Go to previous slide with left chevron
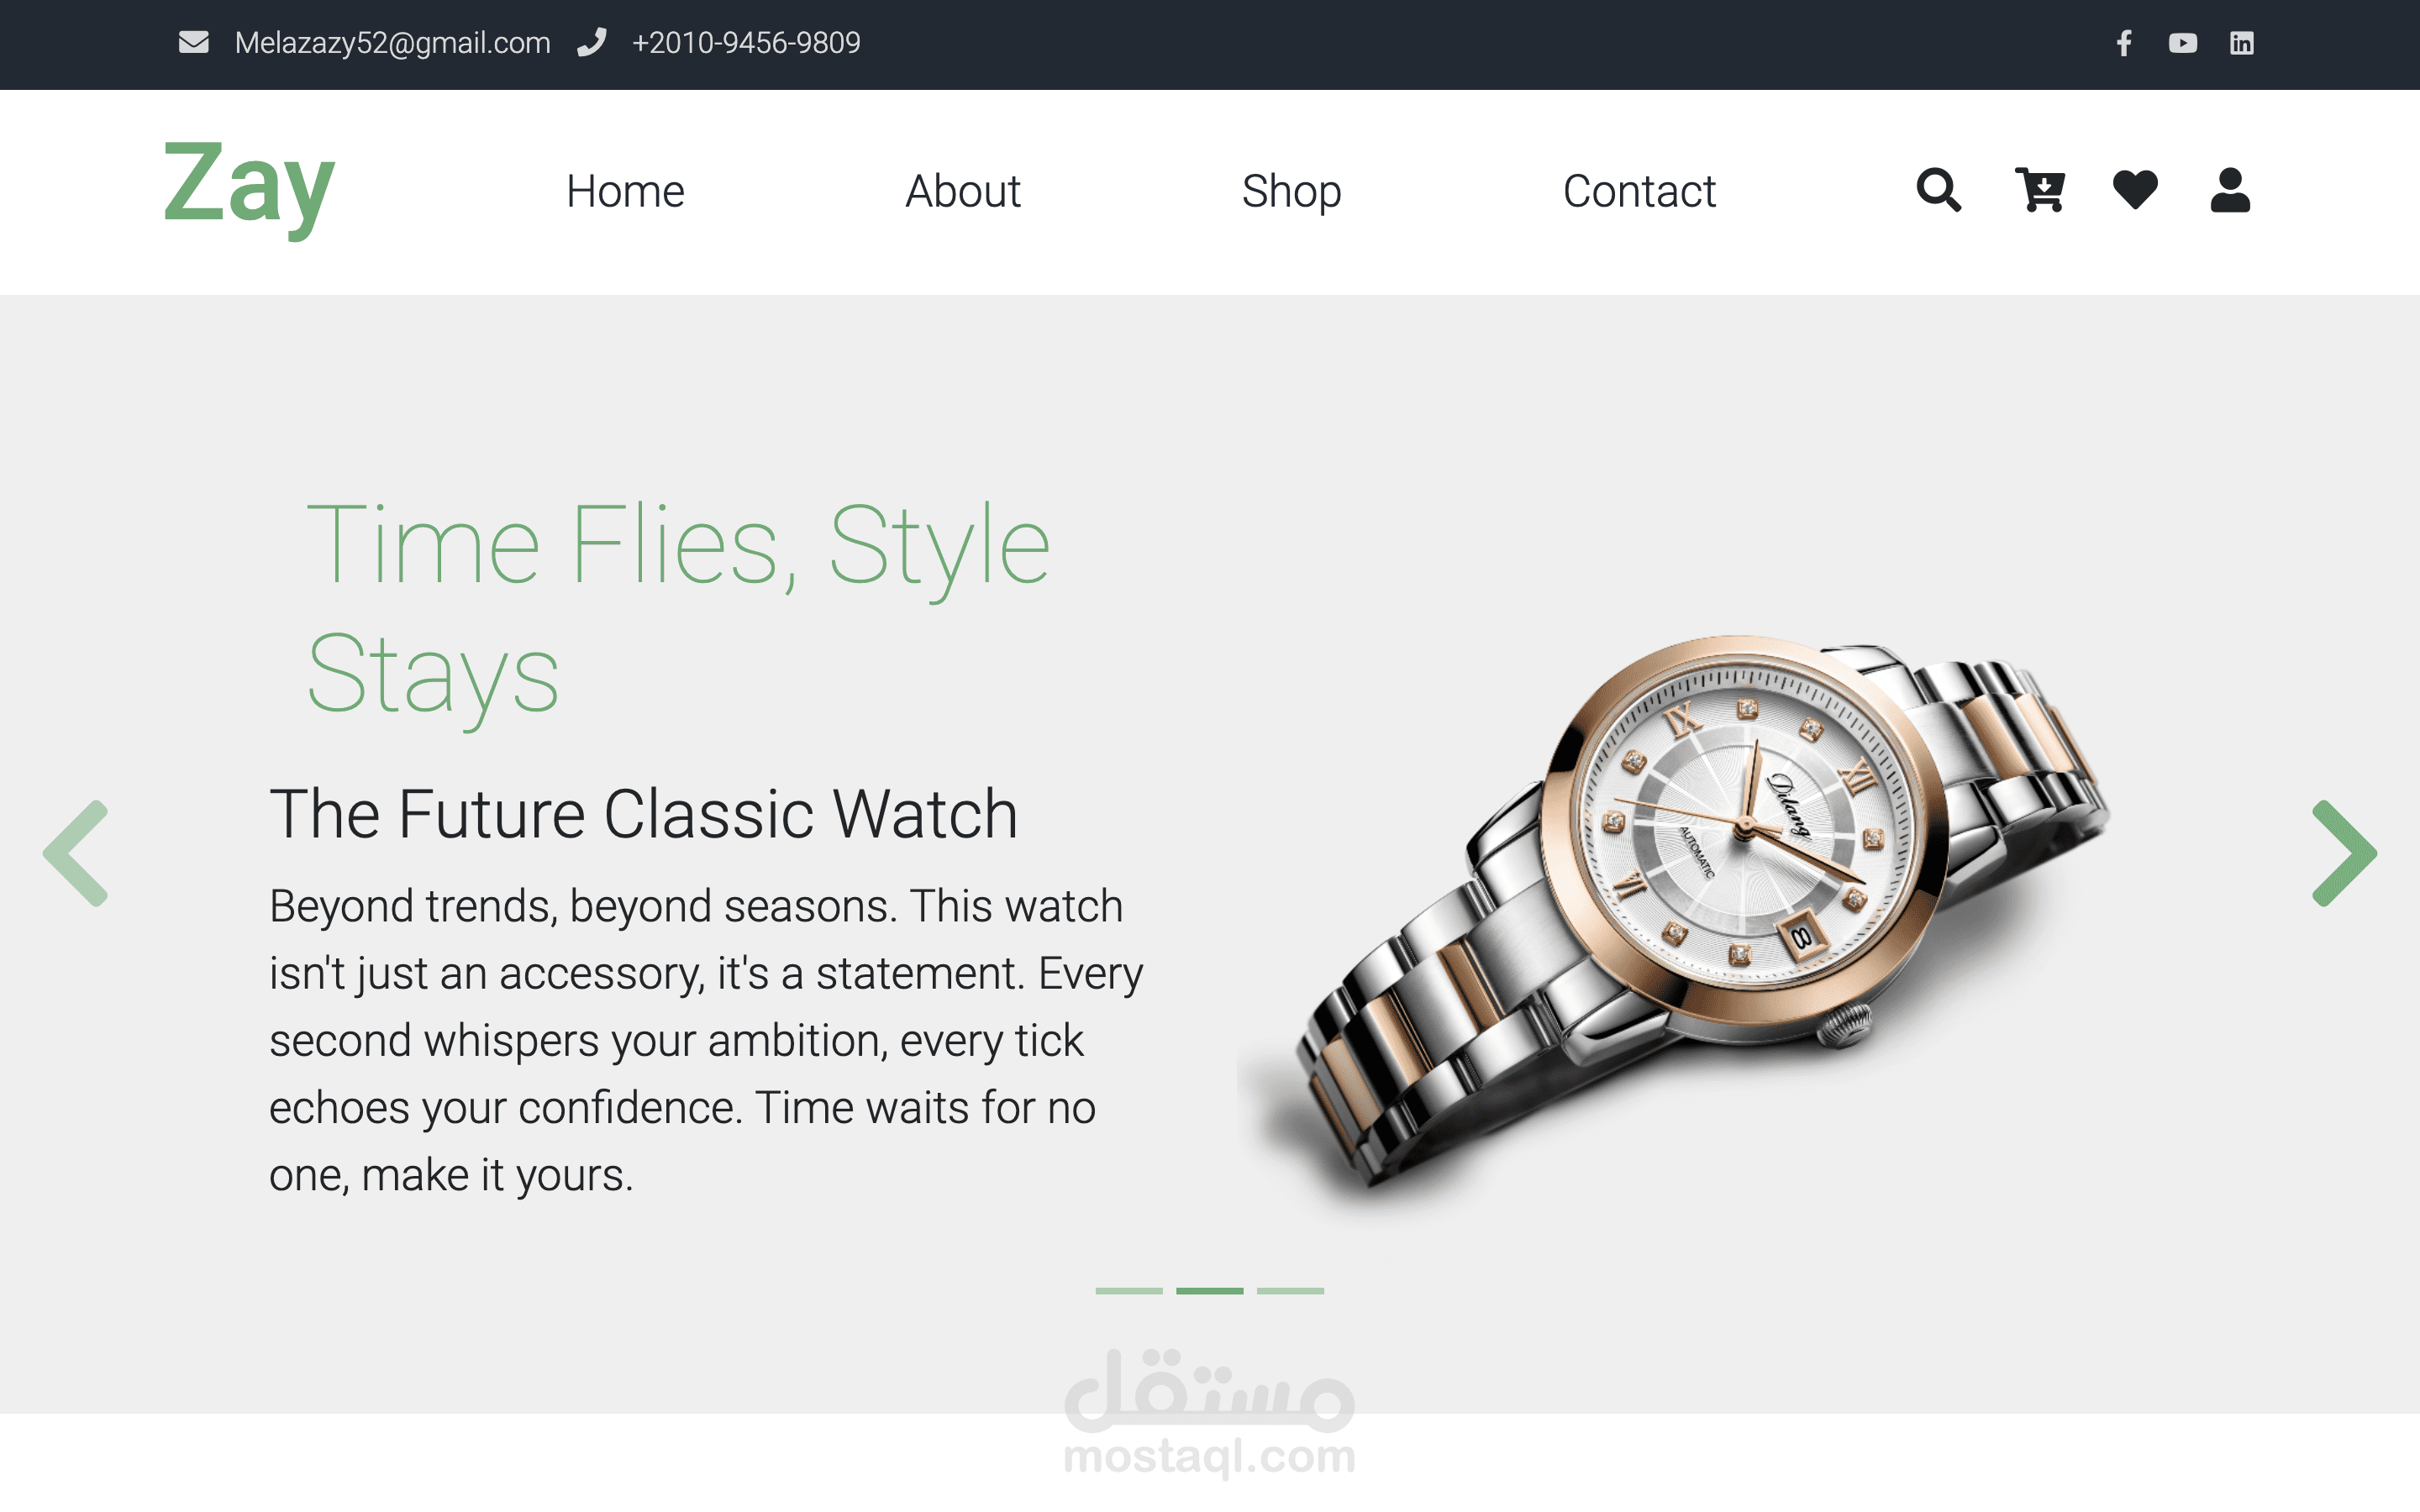 [76, 853]
